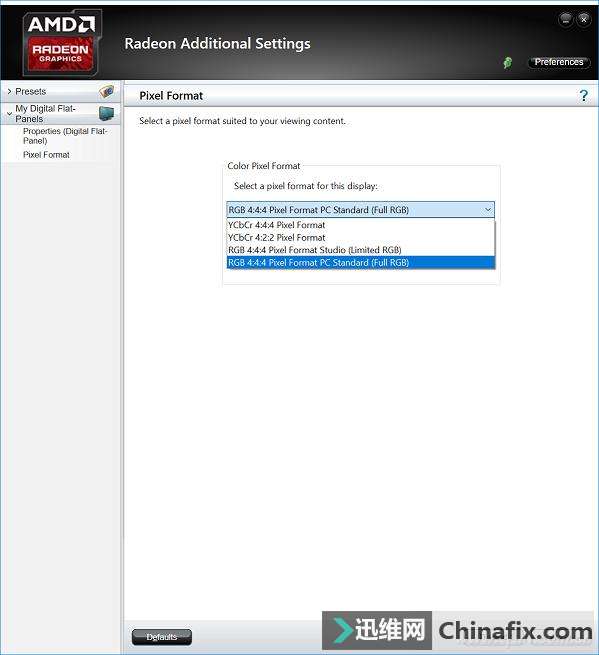Expand the Presets section chevron
599x655 pixels.
pos(9,91)
